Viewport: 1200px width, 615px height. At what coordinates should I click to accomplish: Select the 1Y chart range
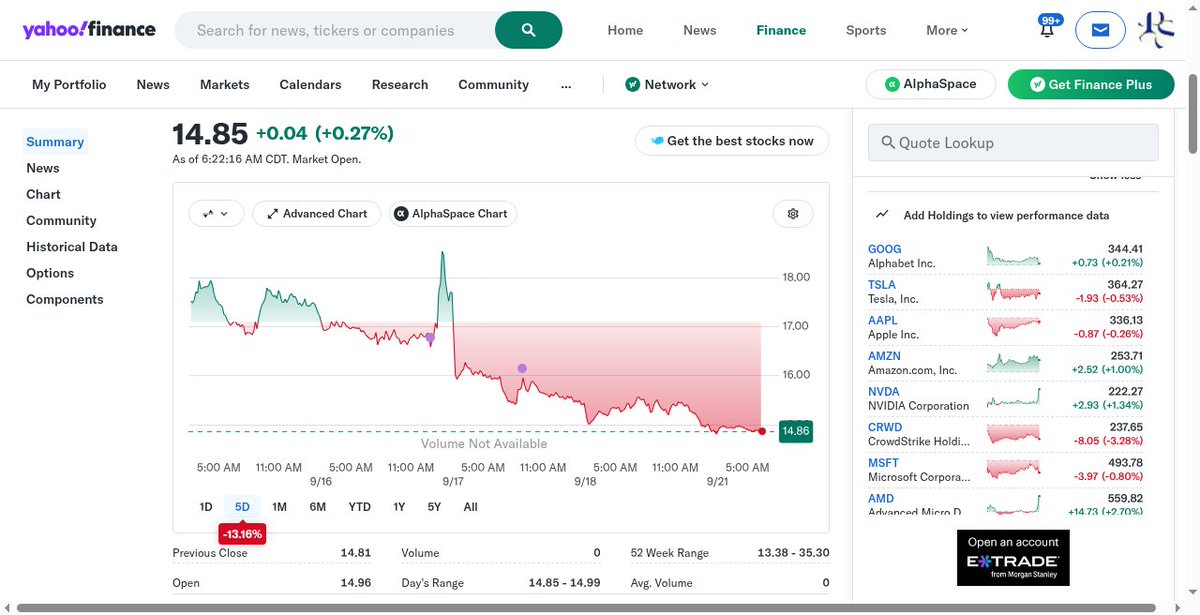pyautogui.click(x=399, y=507)
